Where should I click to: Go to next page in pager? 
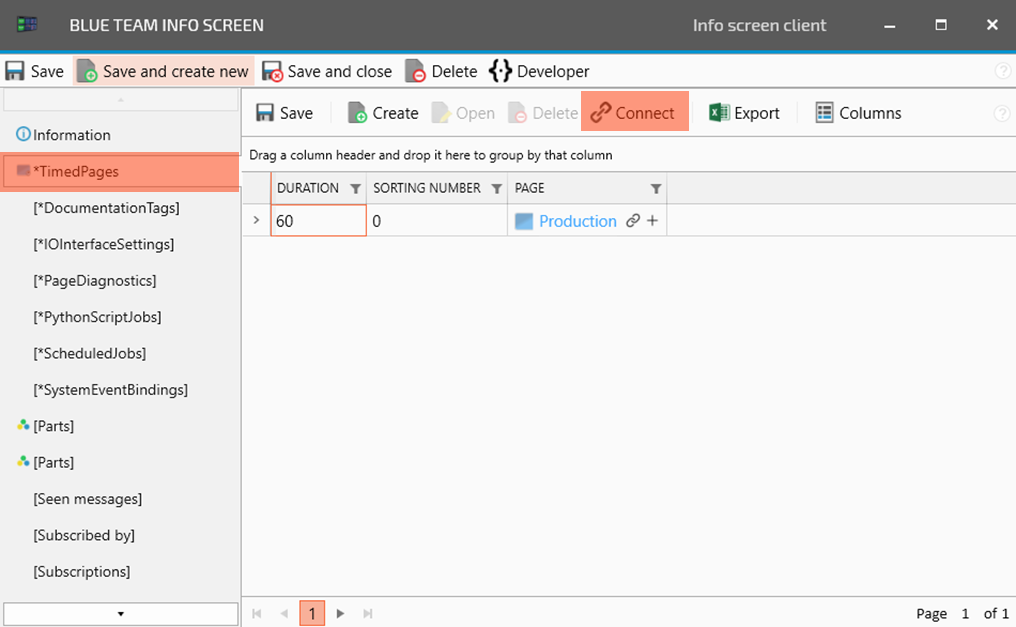click(340, 613)
